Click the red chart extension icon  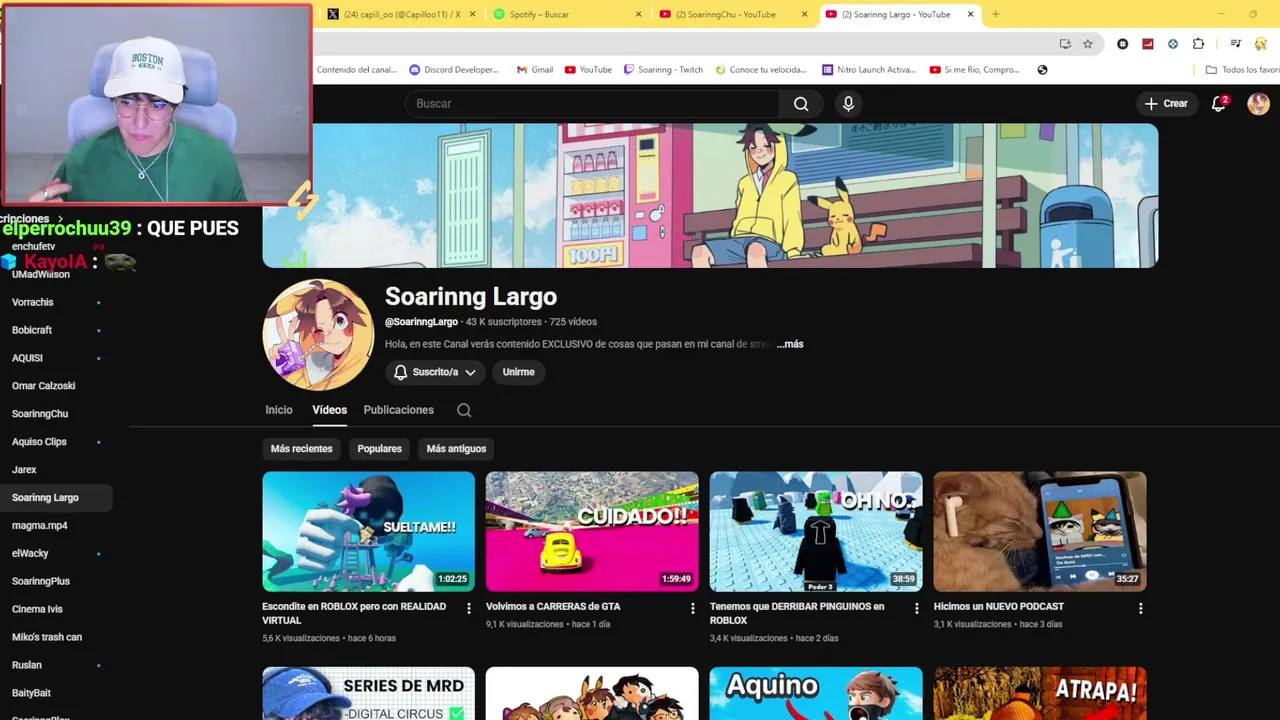click(1148, 44)
